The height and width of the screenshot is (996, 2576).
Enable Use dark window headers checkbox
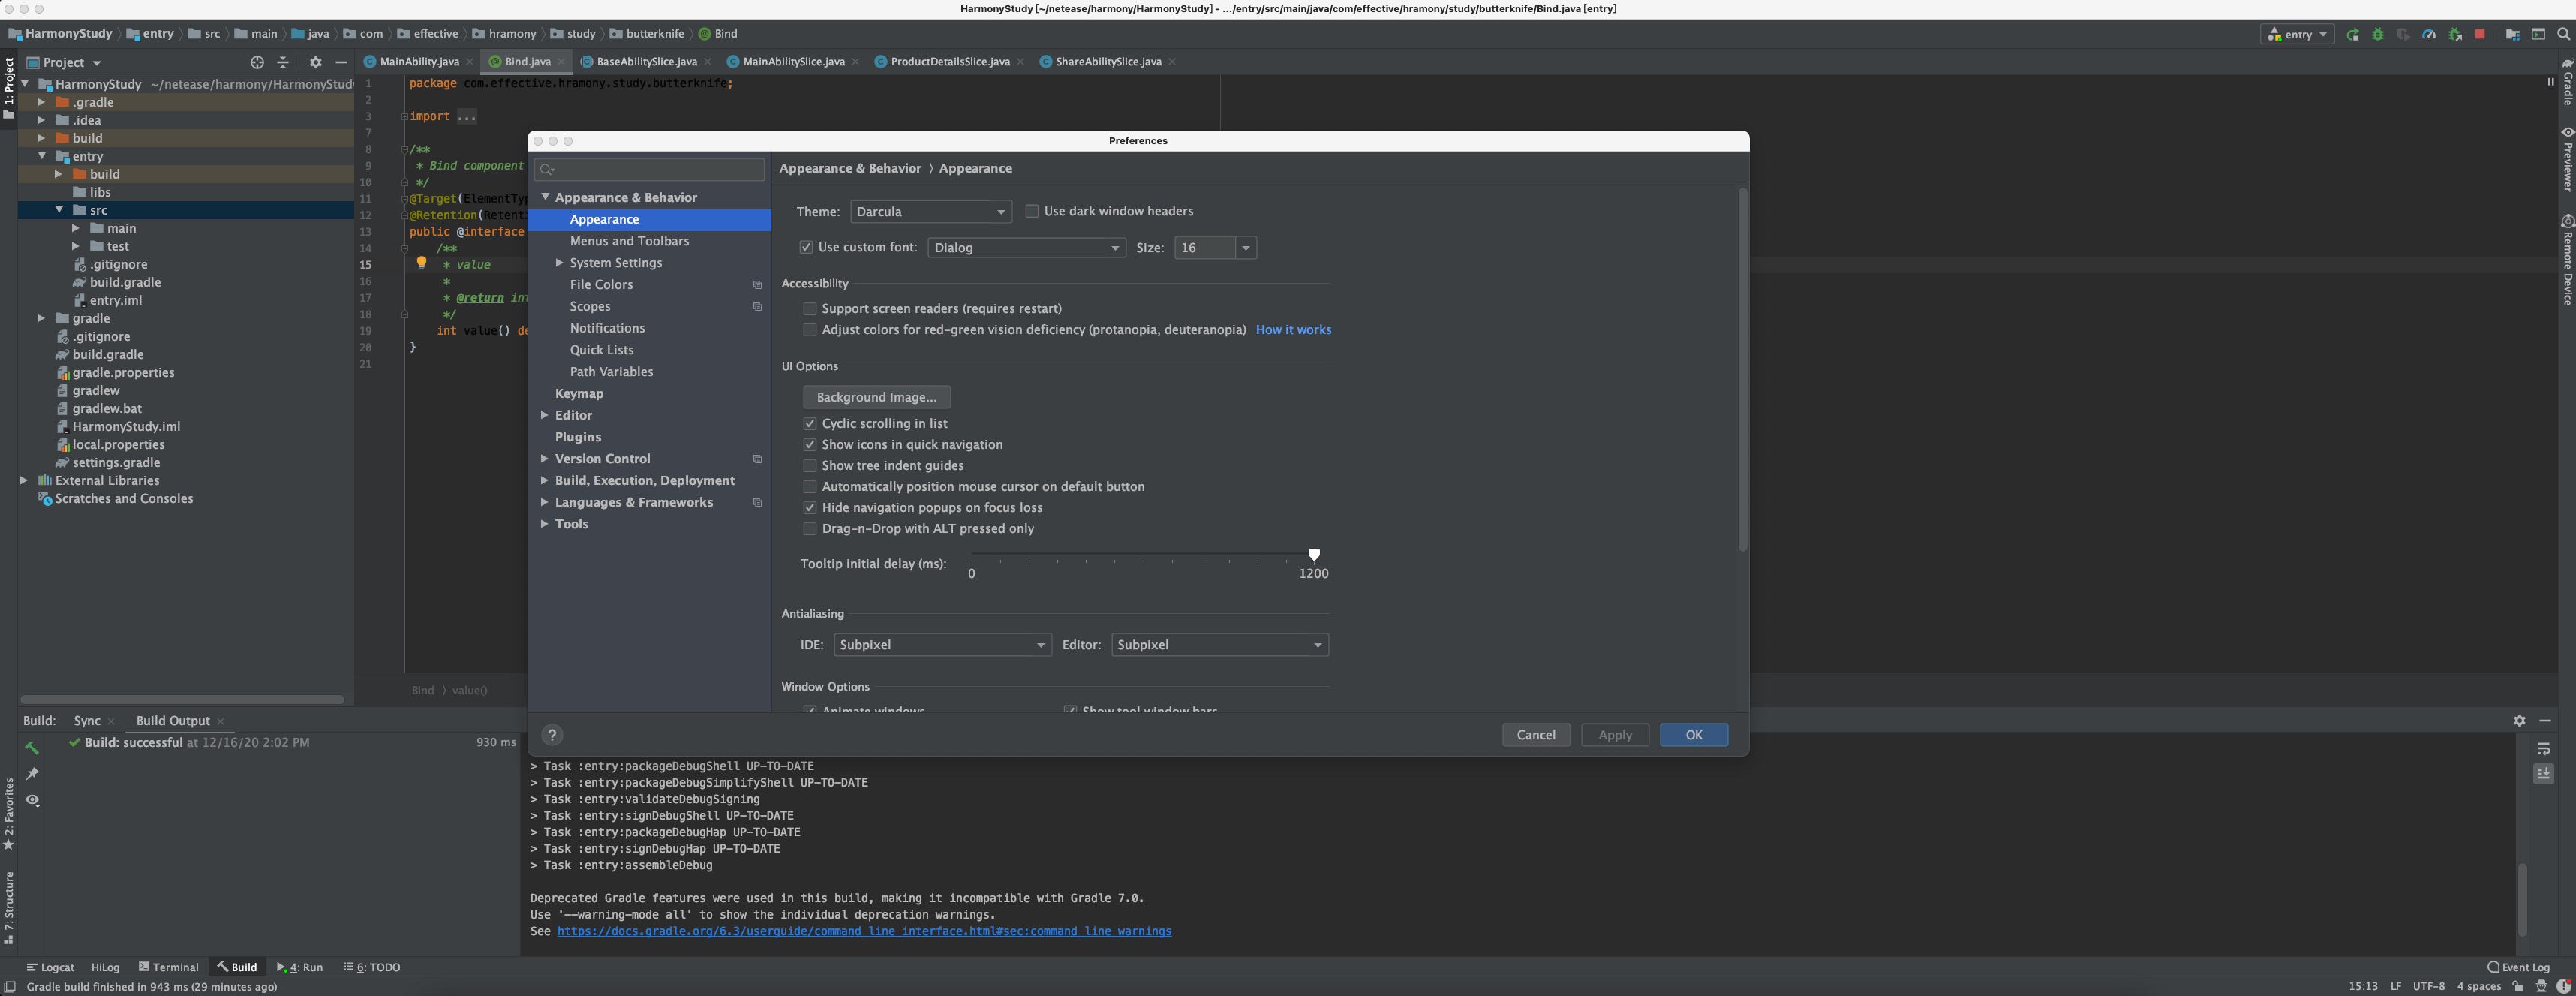click(1032, 211)
